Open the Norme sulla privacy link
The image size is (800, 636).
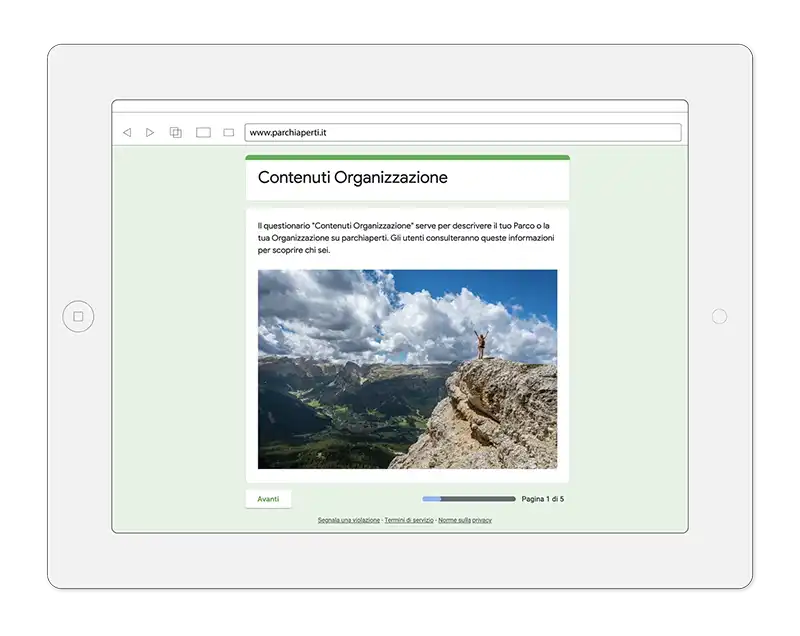(x=465, y=521)
